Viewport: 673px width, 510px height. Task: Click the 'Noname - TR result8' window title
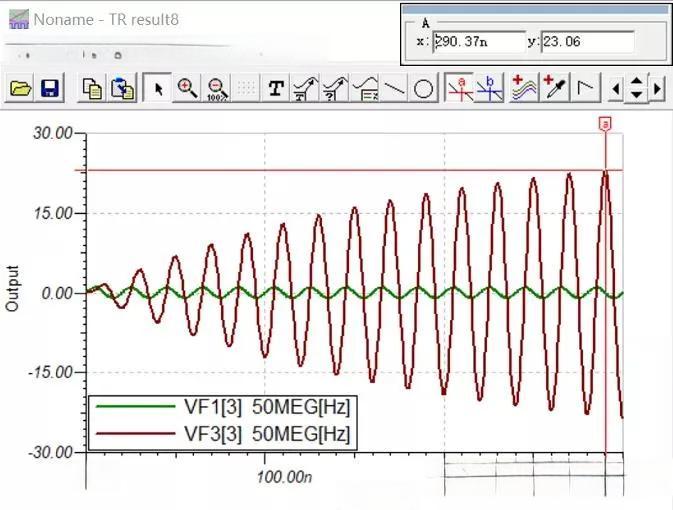(106, 20)
